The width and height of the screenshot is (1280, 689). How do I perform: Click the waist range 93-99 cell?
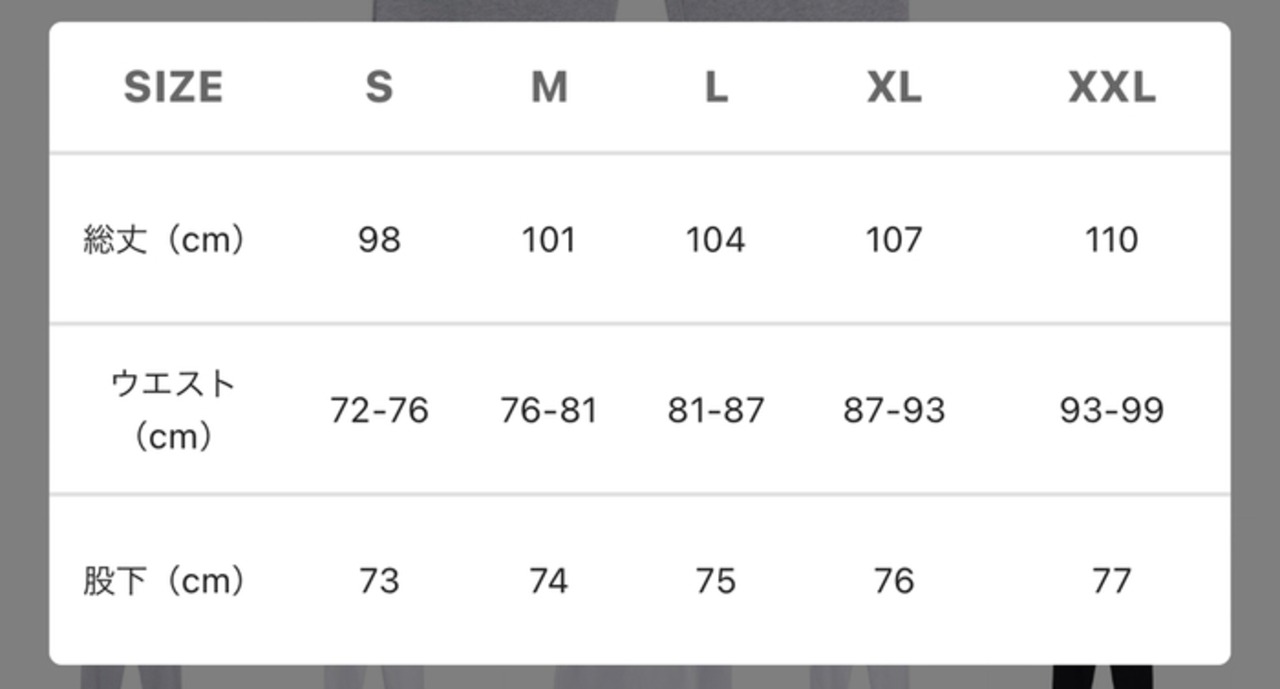pyautogui.click(x=1112, y=410)
